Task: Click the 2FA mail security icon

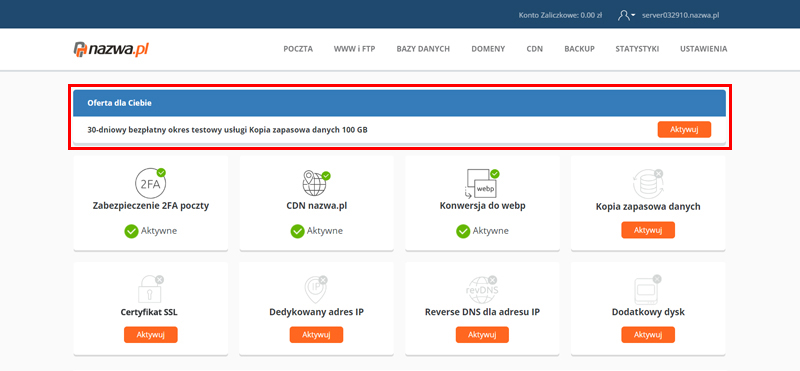Action: (151, 183)
